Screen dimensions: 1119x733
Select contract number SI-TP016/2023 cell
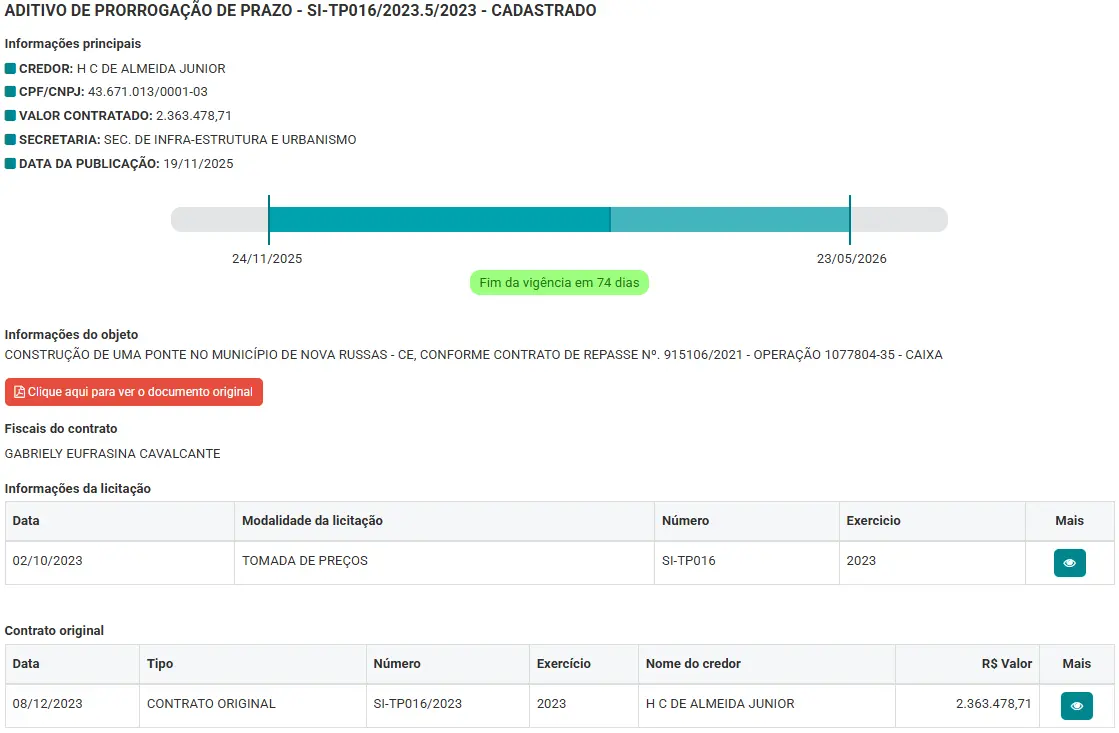tap(418, 704)
